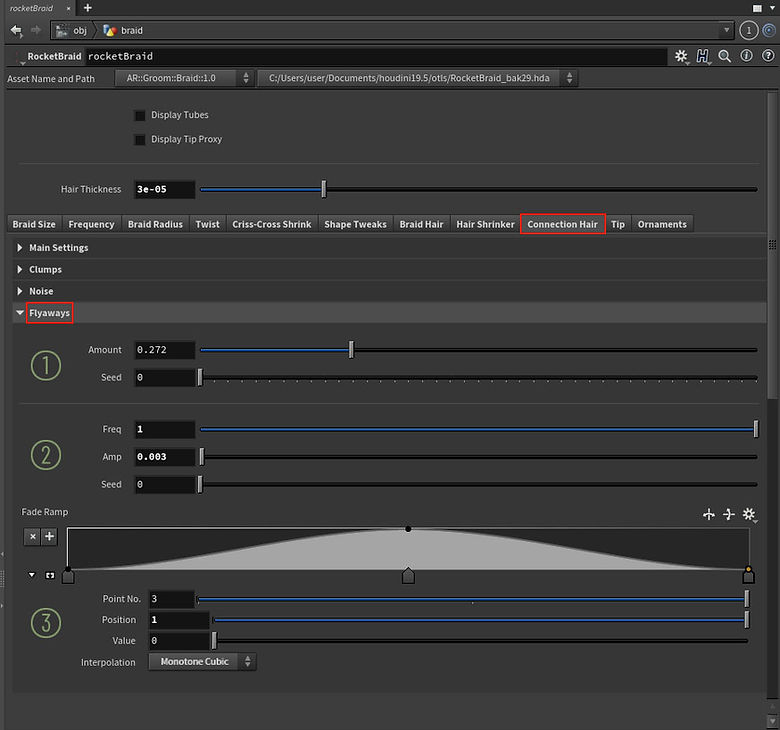Add a new pane tab with the plus icon
780x730 pixels.
88,7
